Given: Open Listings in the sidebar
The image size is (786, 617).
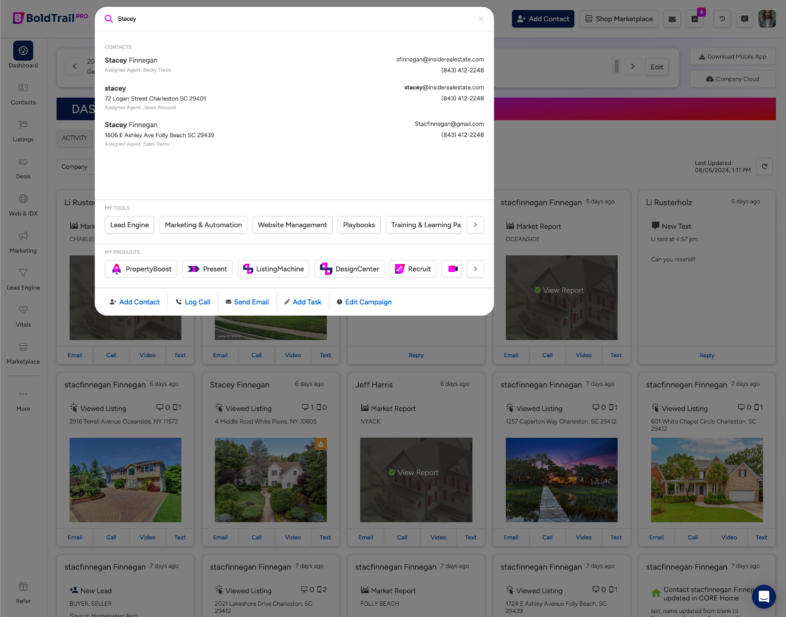Looking at the screenshot, I should pos(23,131).
